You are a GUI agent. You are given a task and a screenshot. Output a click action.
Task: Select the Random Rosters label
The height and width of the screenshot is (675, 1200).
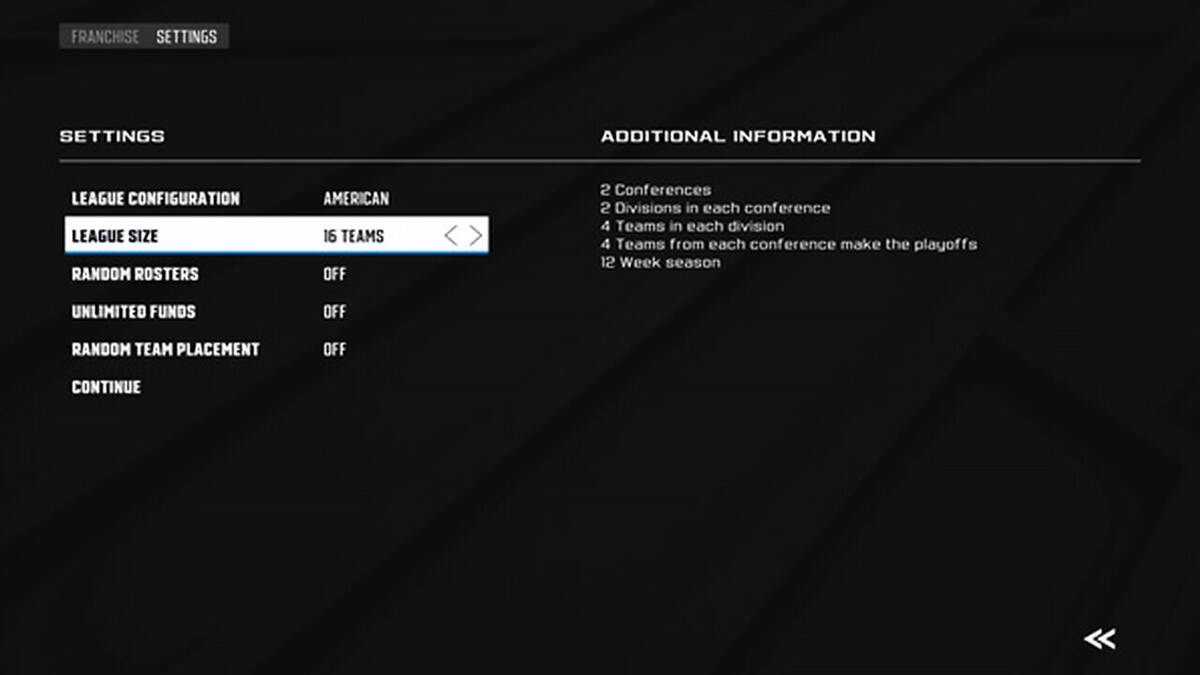click(135, 274)
